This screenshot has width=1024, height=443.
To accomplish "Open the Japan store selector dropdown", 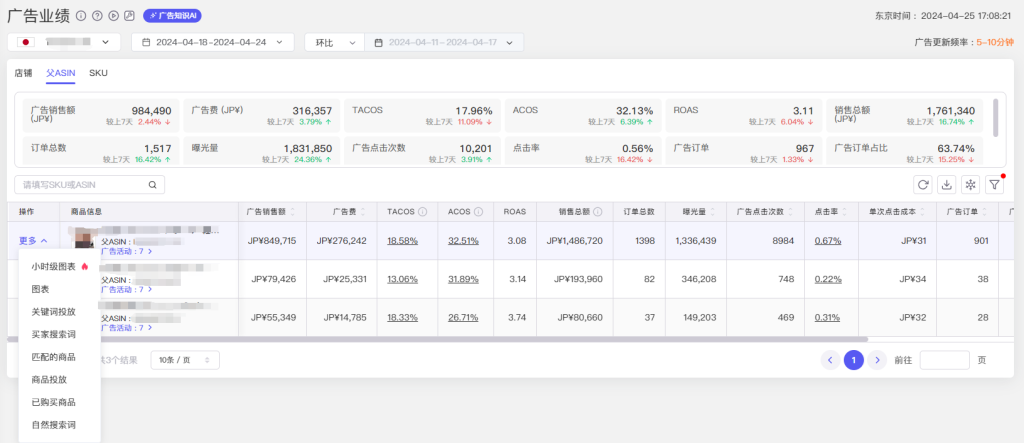I will coord(64,42).
